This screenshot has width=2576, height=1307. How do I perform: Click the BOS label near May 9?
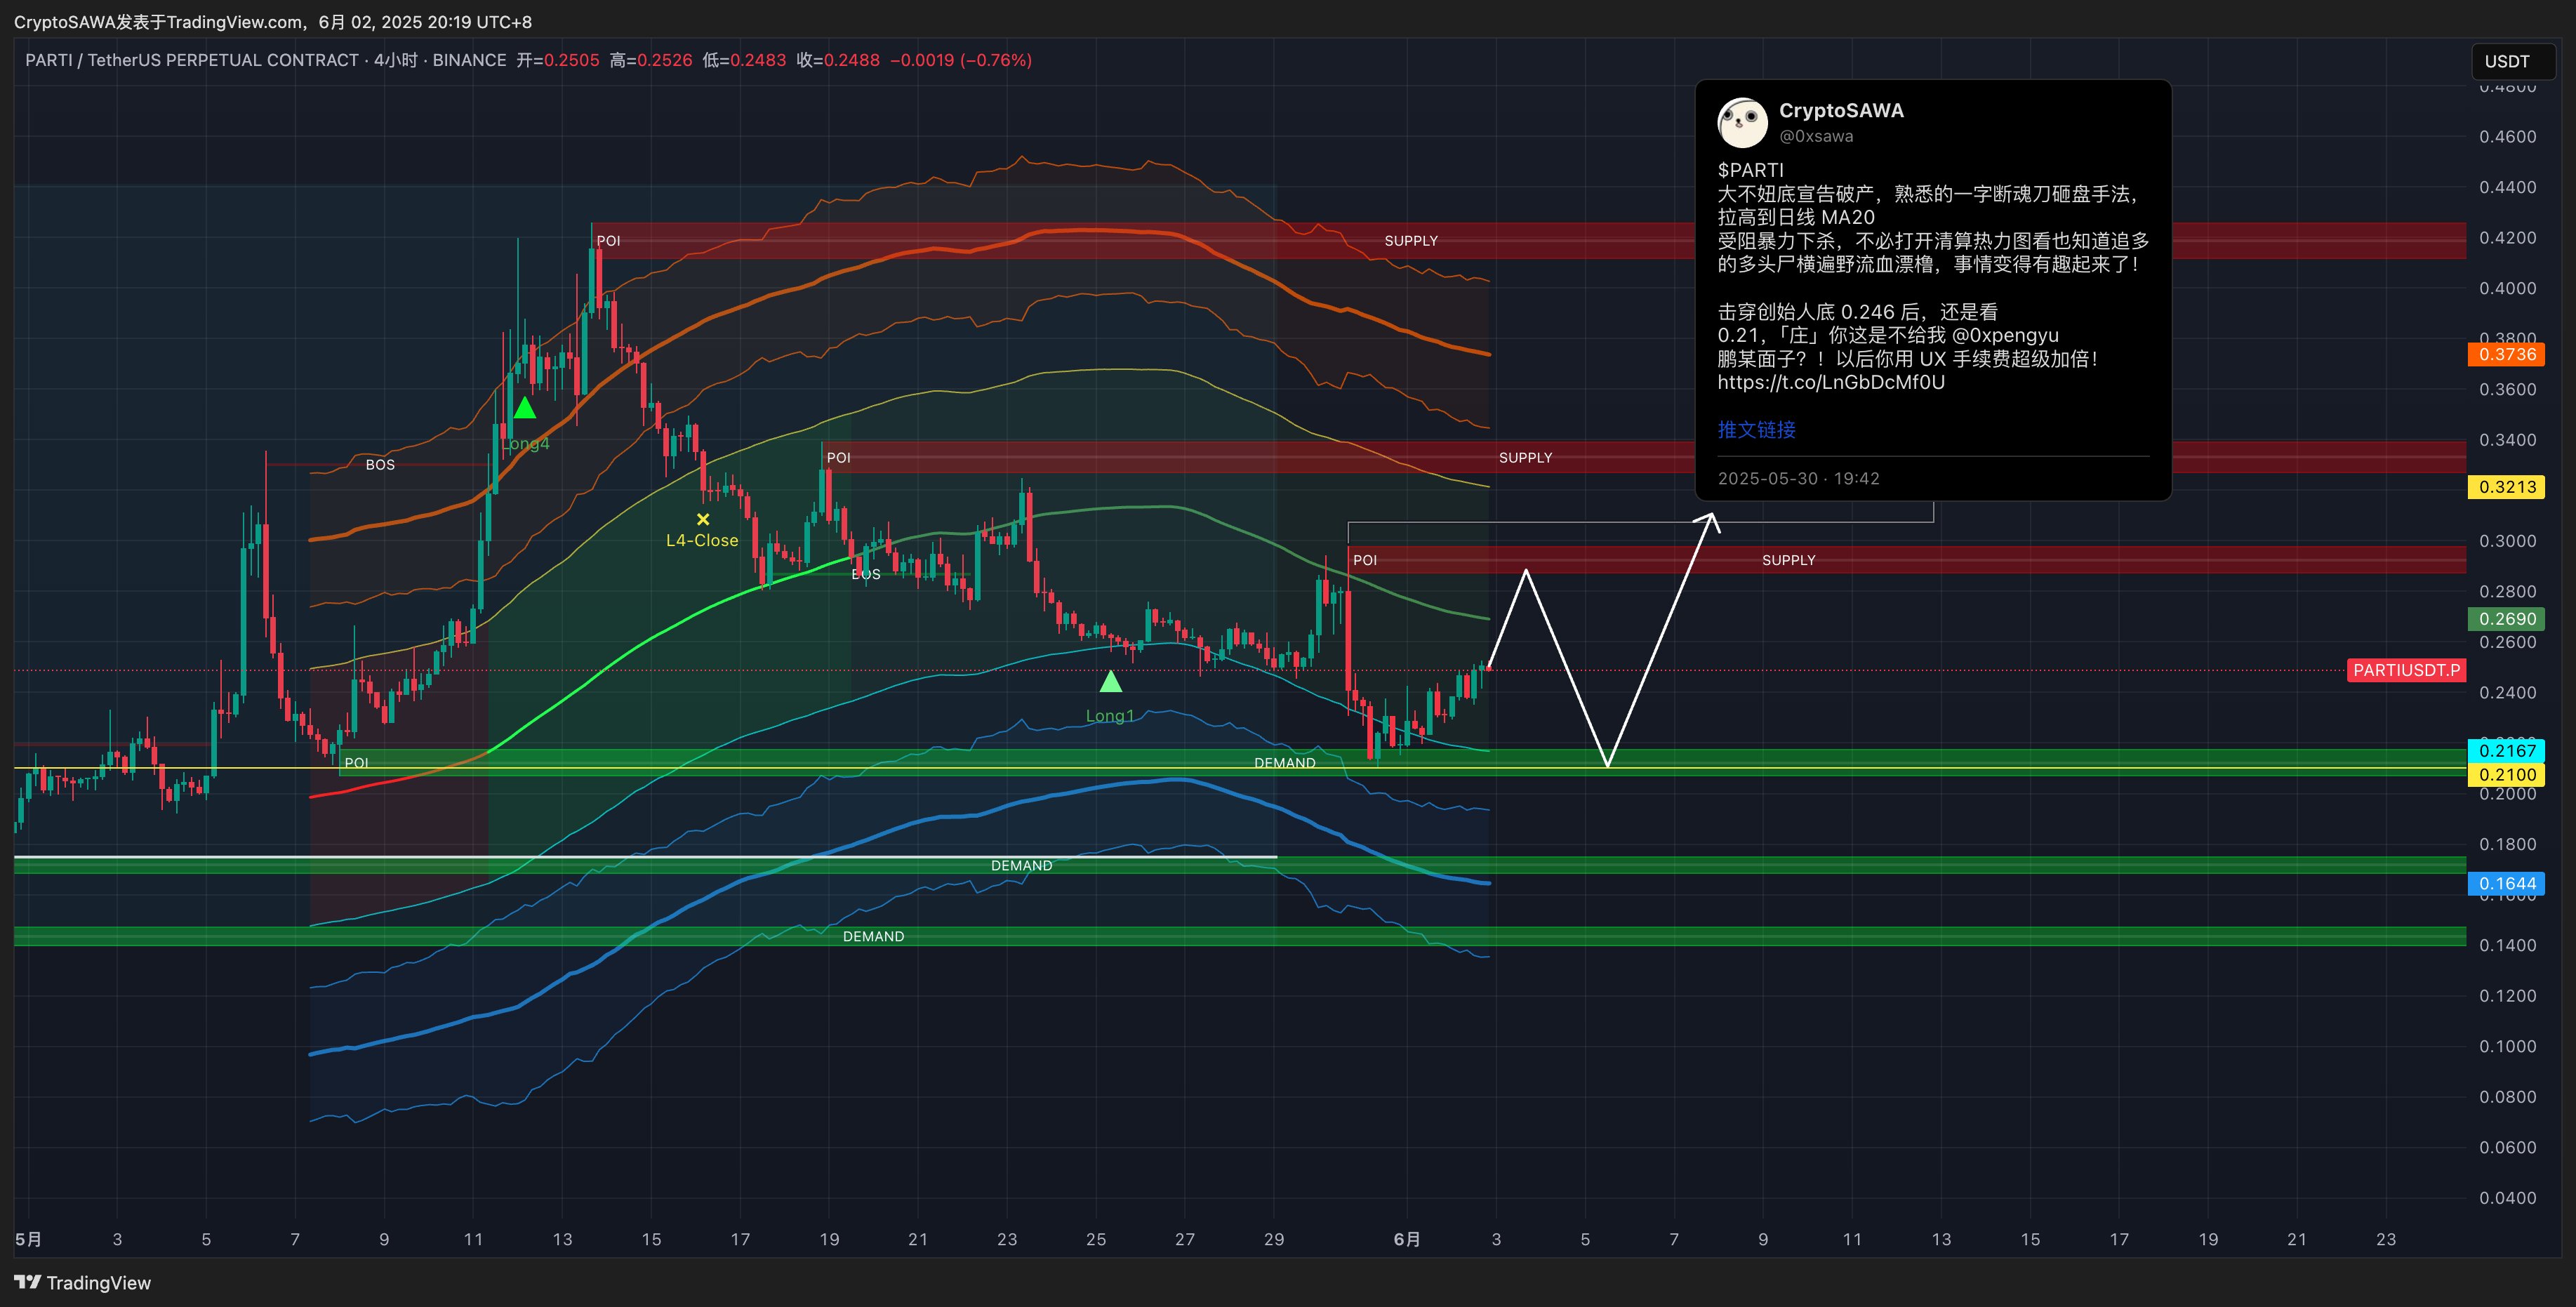(x=380, y=464)
